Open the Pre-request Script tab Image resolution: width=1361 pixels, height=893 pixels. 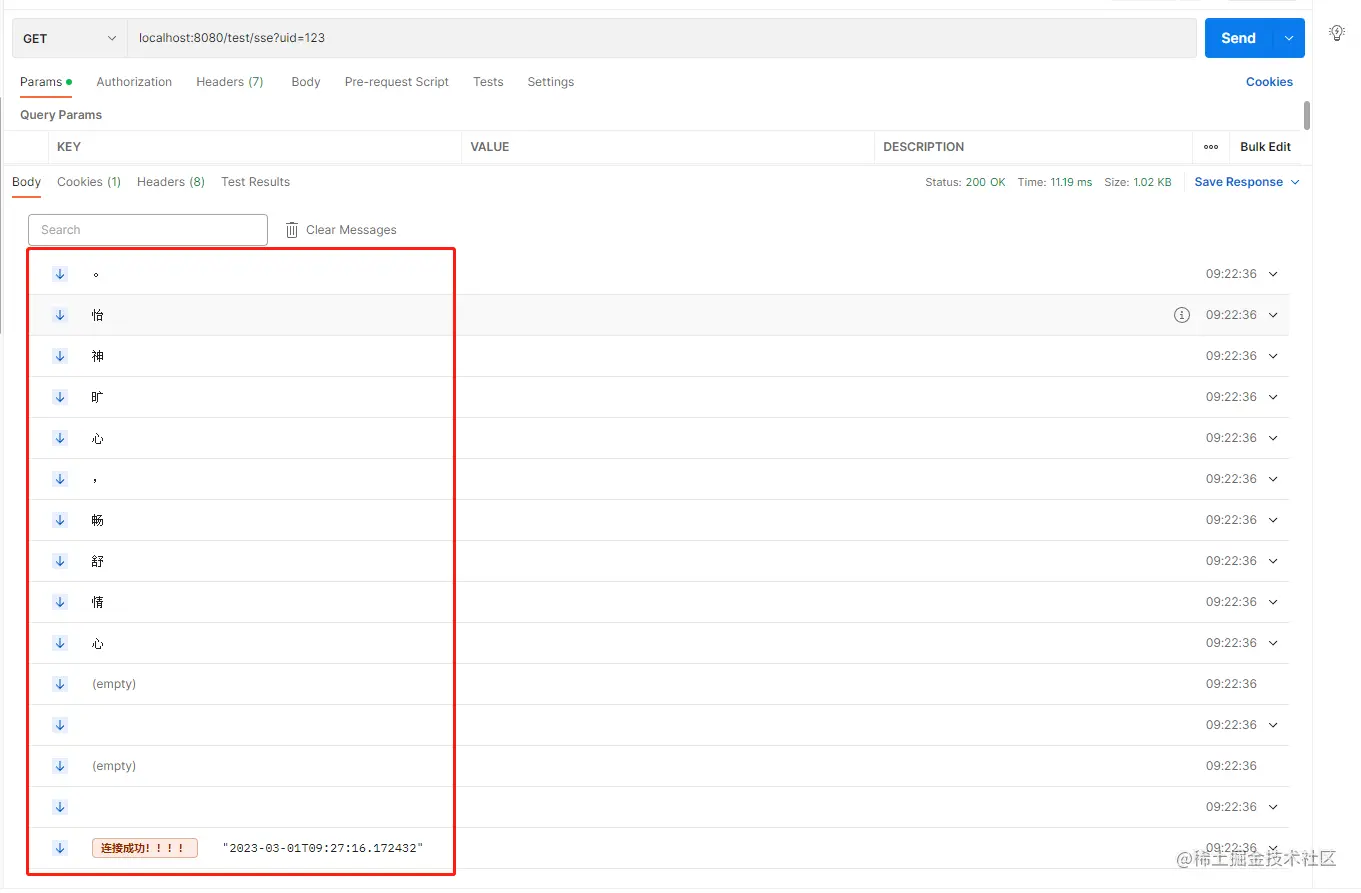coord(397,82)
